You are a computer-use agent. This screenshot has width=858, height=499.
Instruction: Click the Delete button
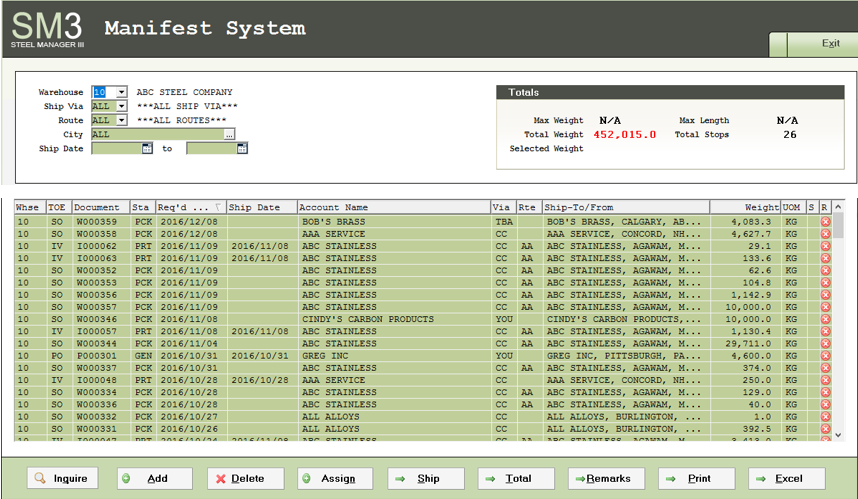click(x=245, y=478)
